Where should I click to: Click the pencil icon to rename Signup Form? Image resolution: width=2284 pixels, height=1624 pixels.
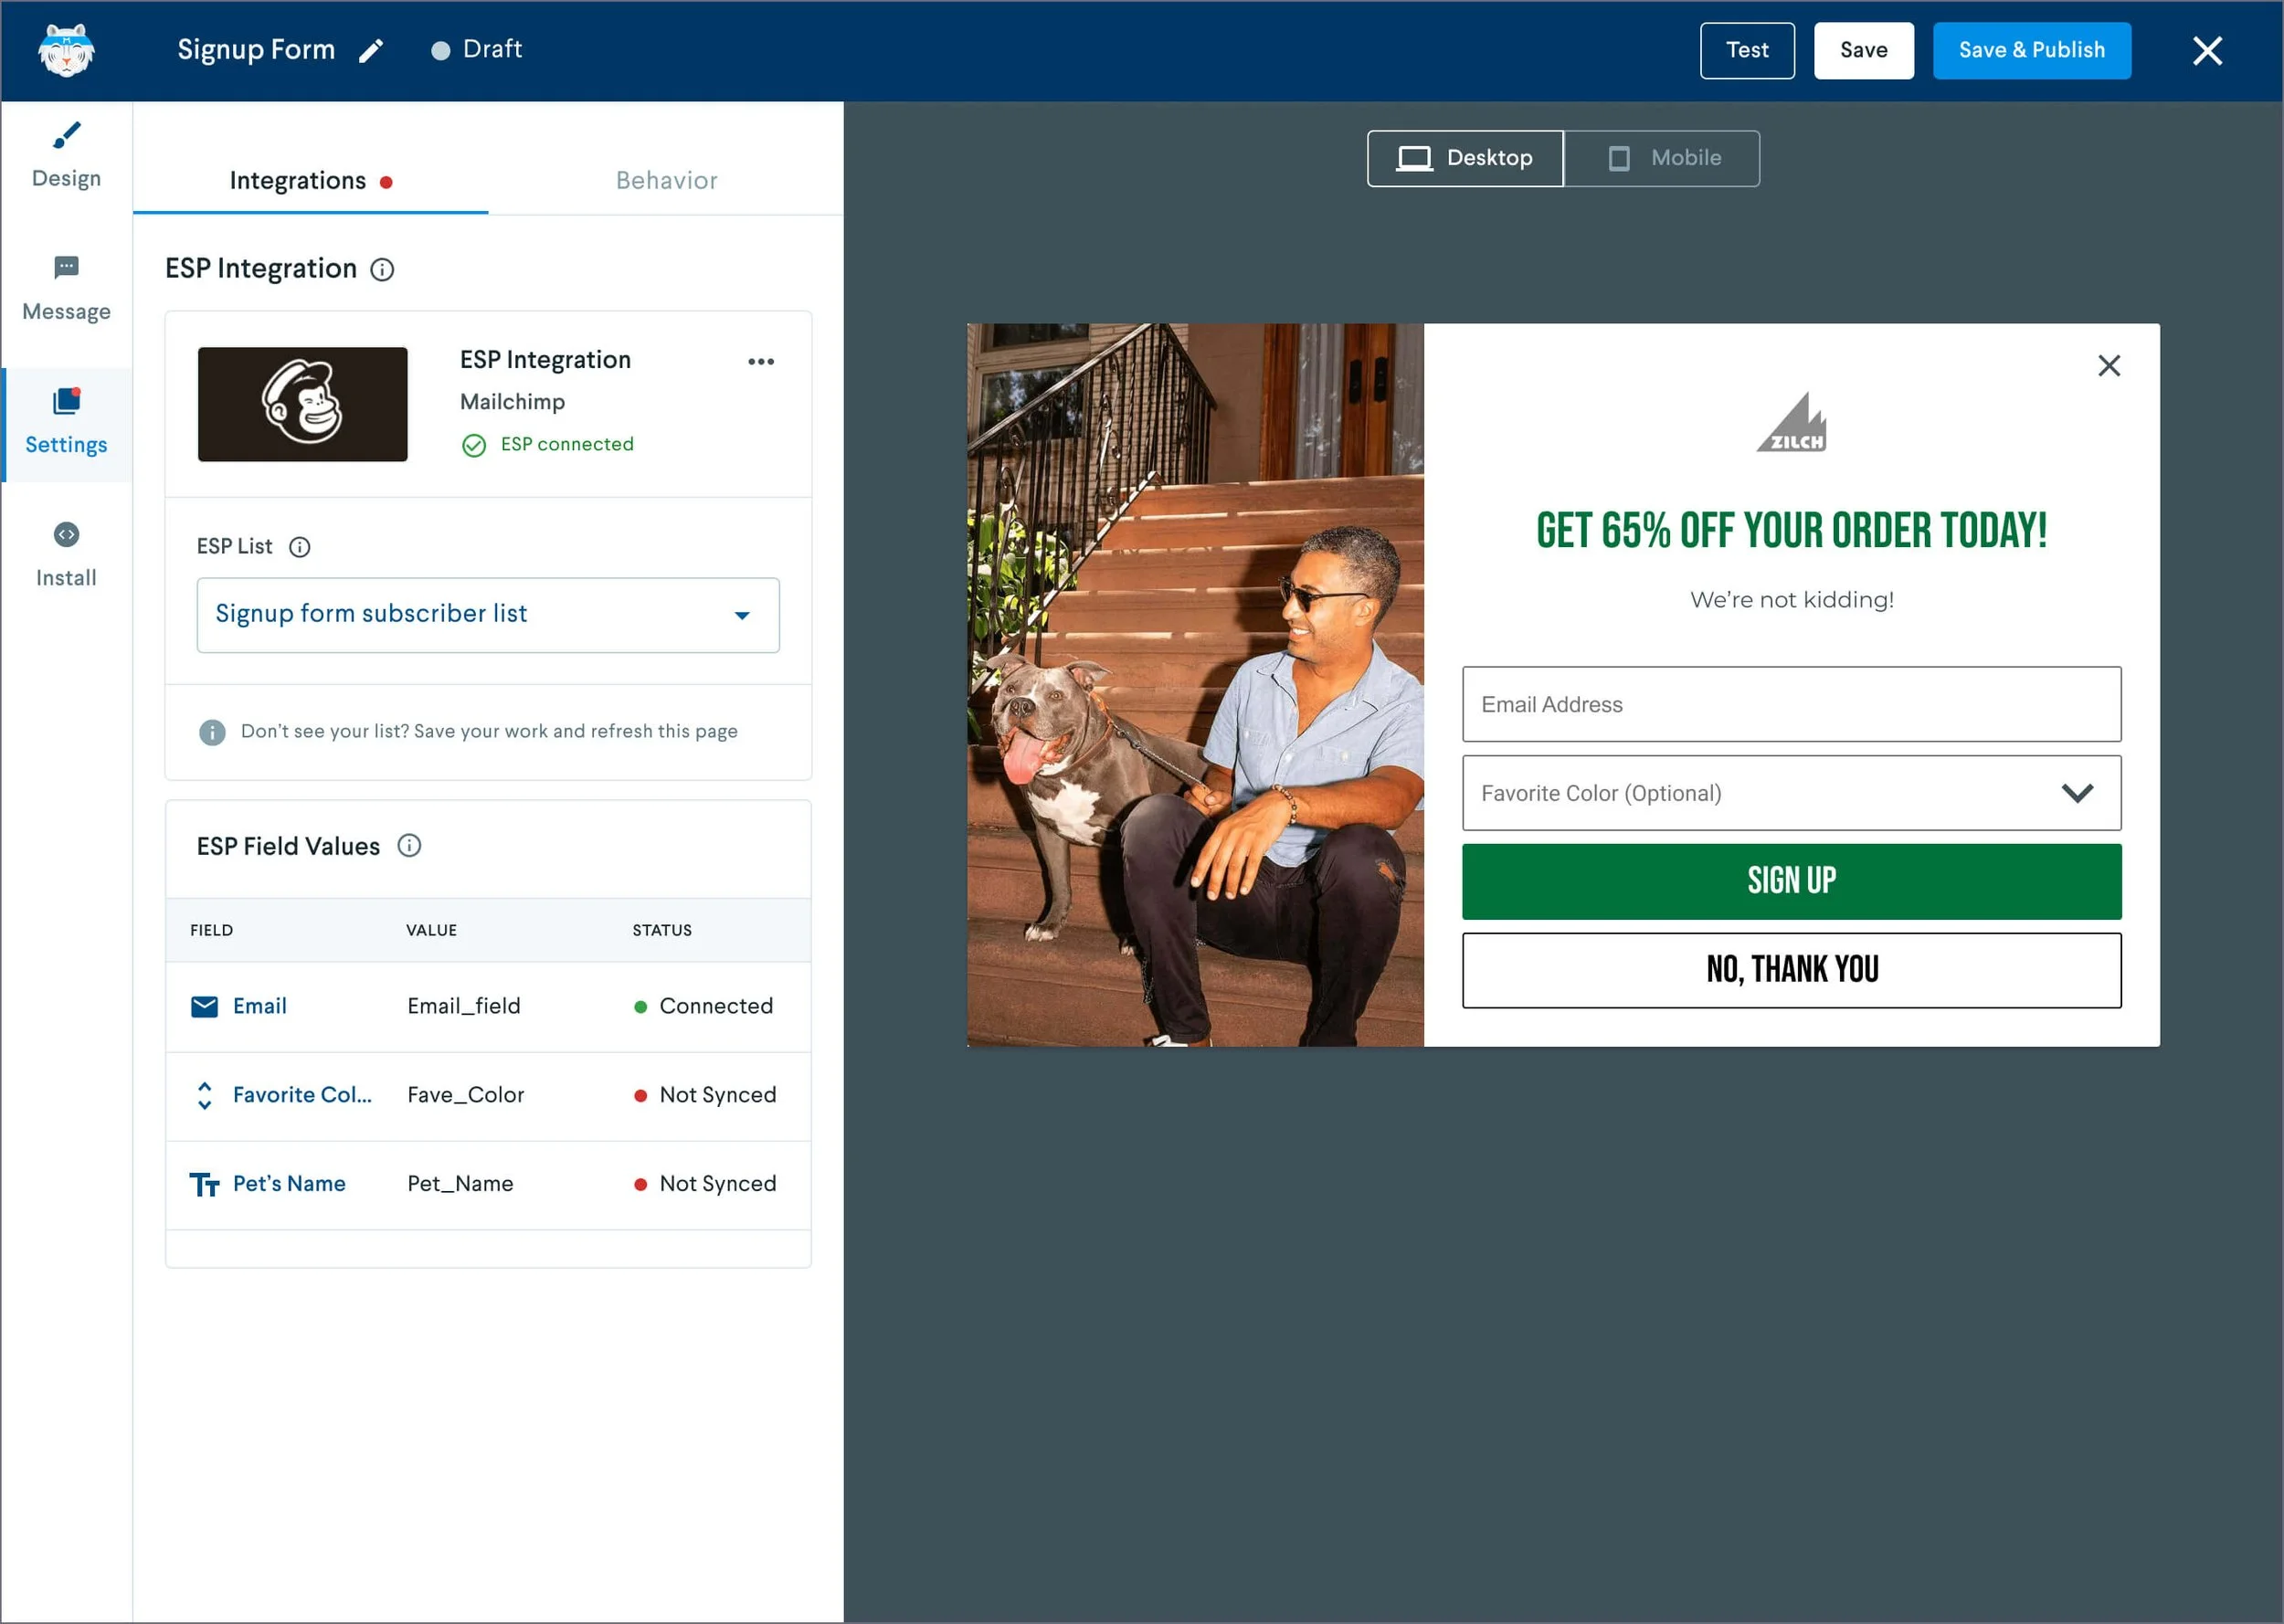click(371, 51)
